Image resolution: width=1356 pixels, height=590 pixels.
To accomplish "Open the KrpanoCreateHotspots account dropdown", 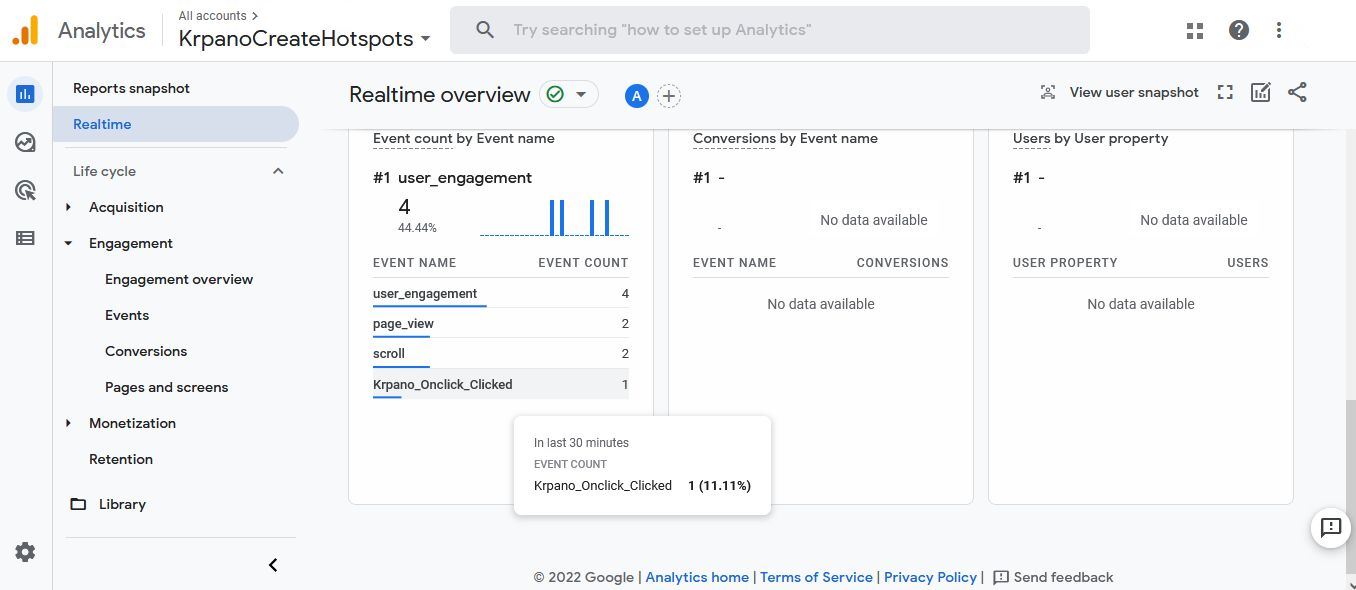I will 305,39.
